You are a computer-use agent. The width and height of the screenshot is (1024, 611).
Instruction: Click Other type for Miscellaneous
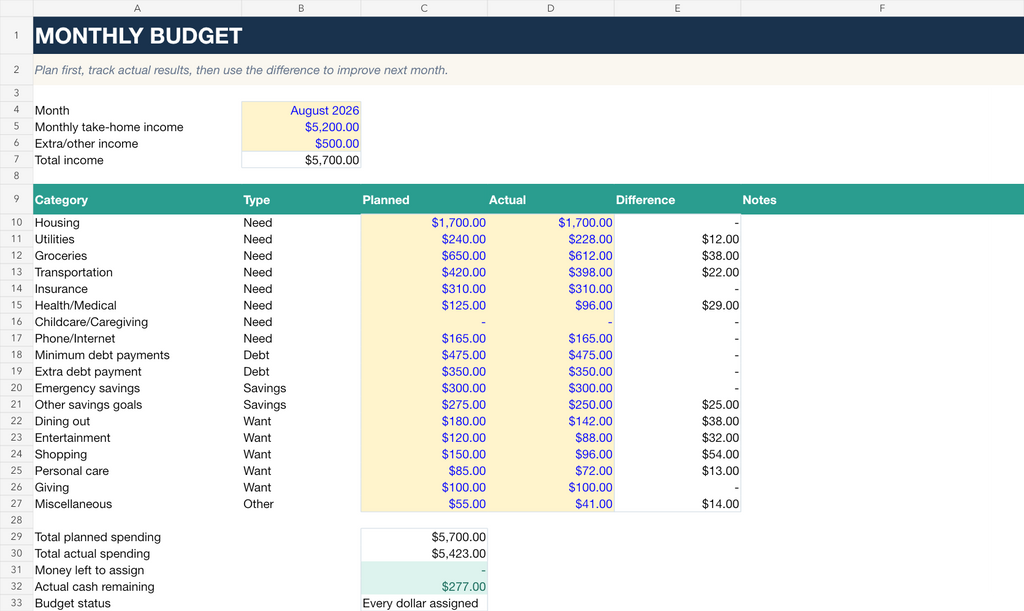point(301,504)
